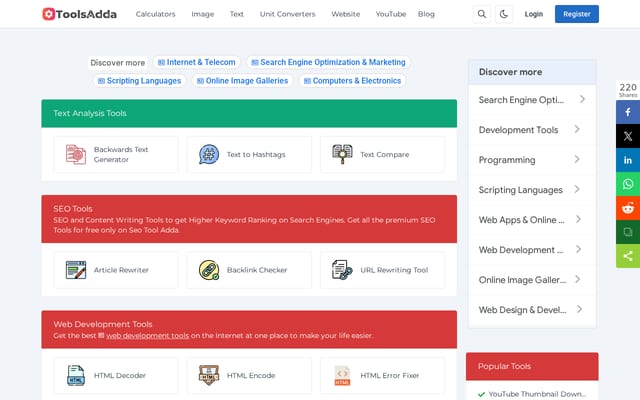640x400 pixels.
Task: Open Online Image Galleries tag link
Action: click(242, 80)
